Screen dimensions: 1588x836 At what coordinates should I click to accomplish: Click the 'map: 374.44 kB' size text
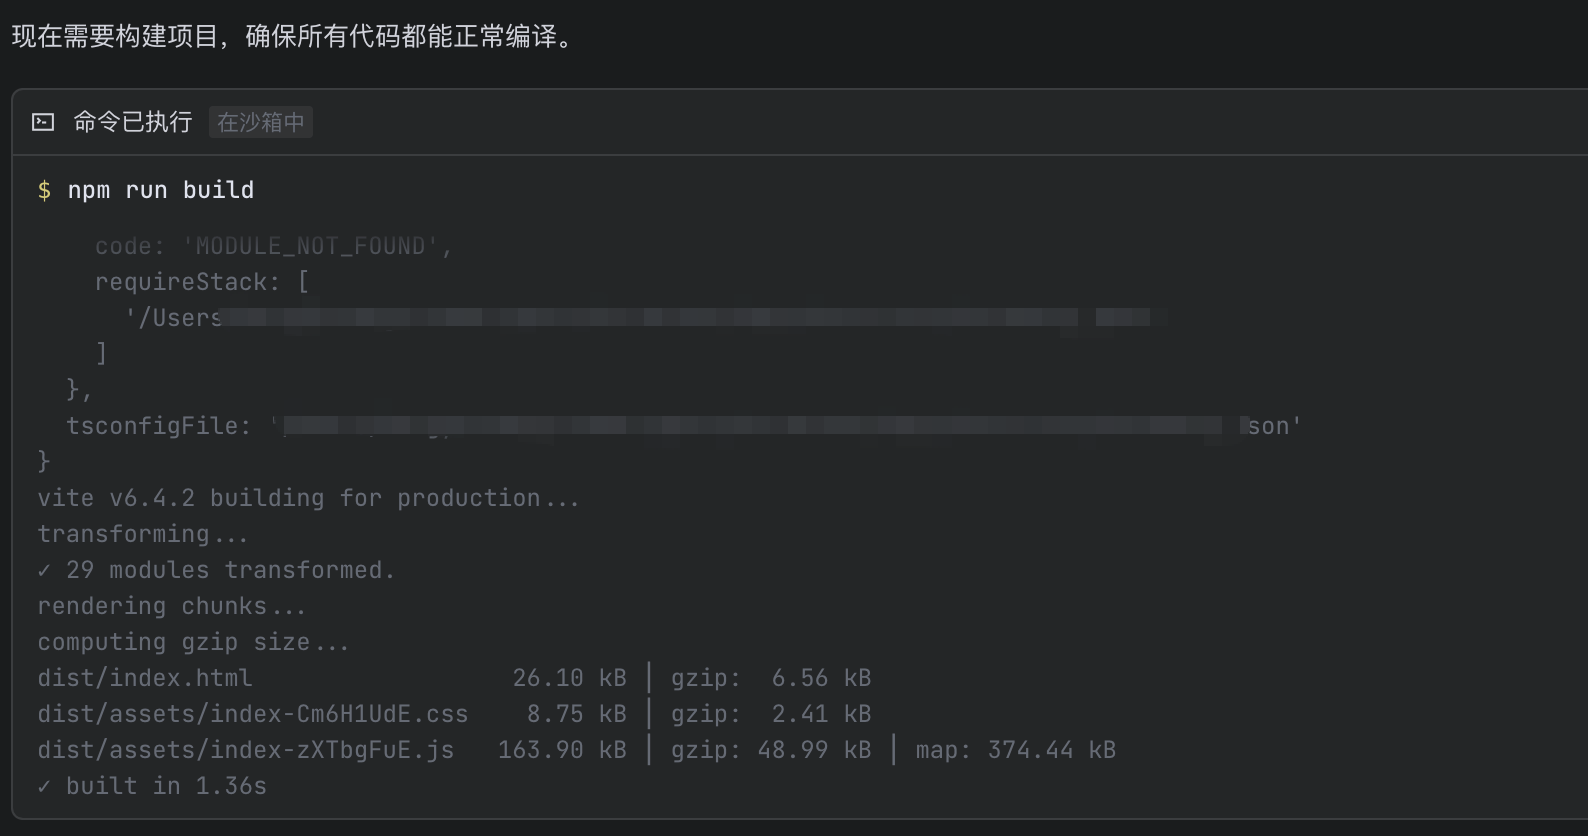pos(1015,750)
